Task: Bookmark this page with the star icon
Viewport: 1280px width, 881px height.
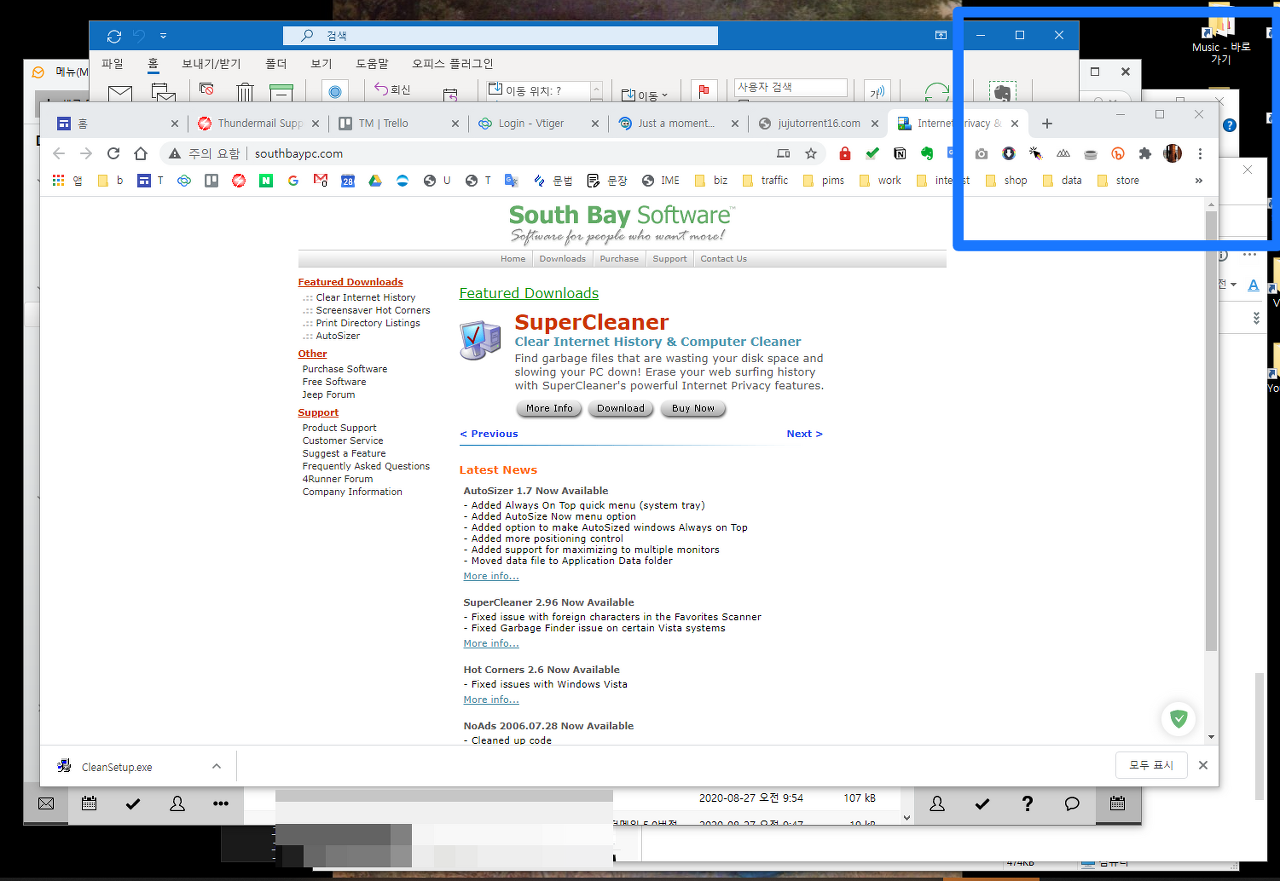Action: click(x=811, y=153)
